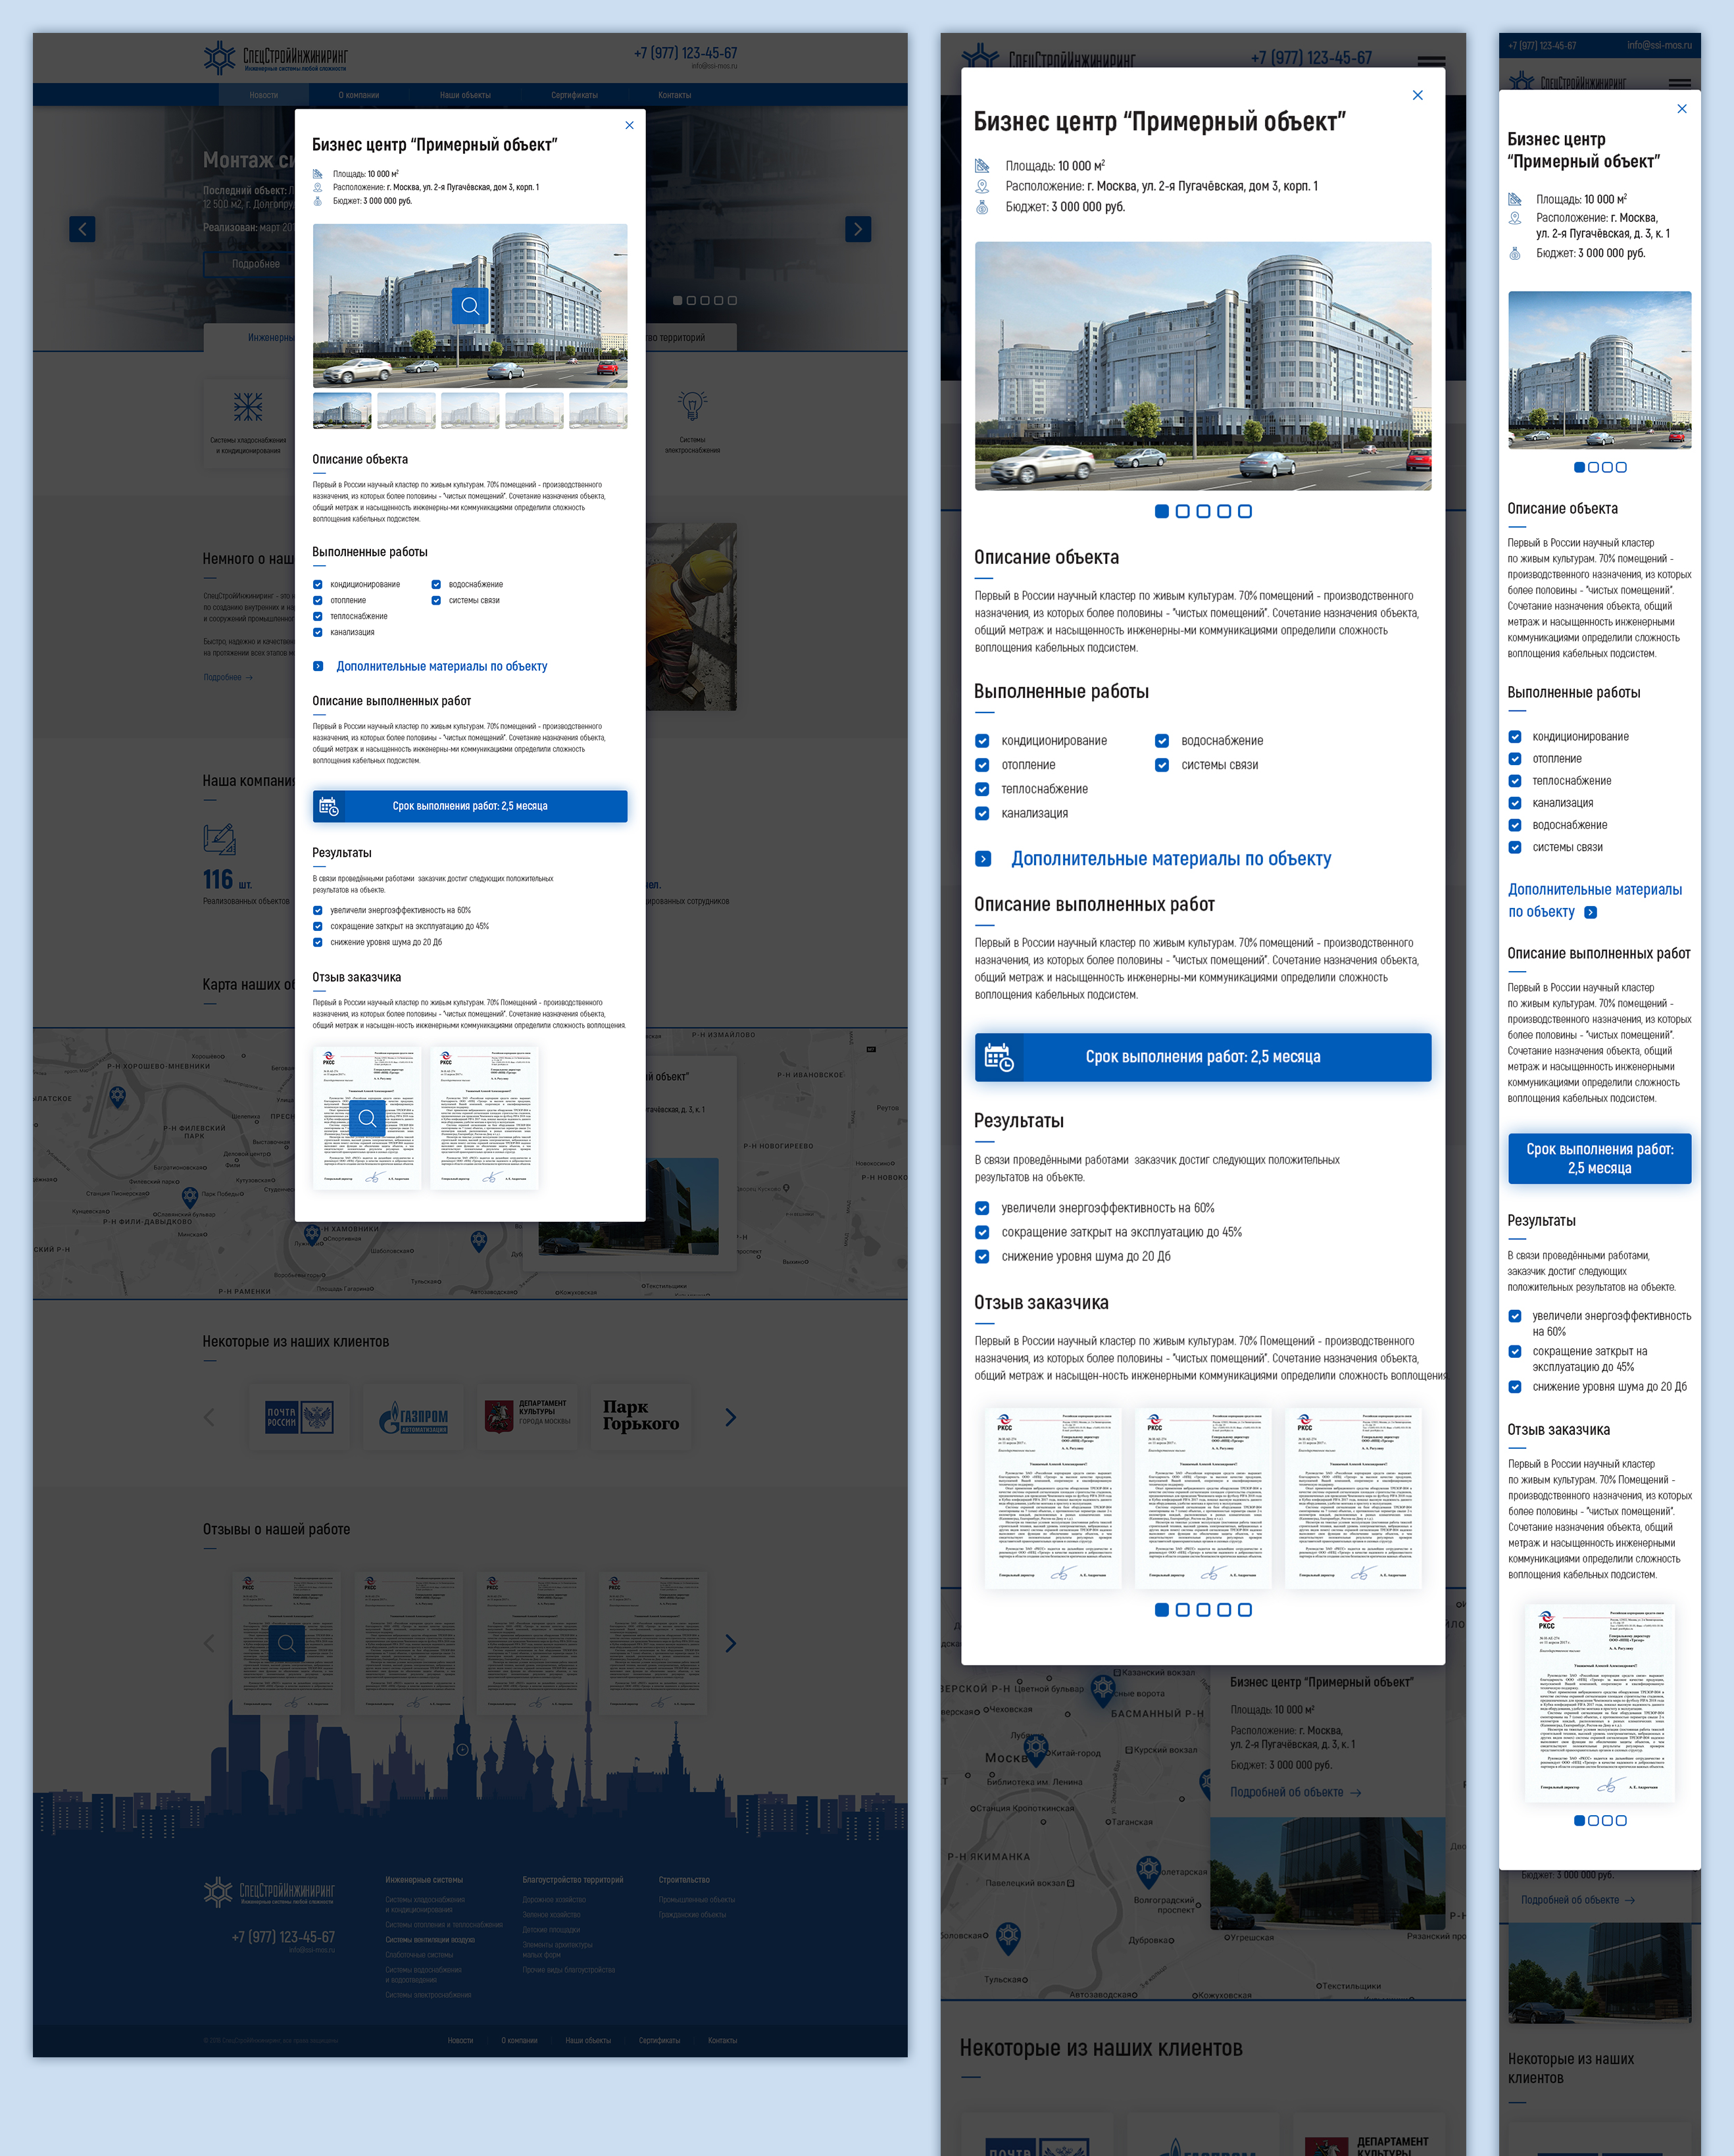The height and width of the screenshot is (2156, 1734).
Task: Show next logos in desktop clients carousel
Action: pos(730,1417)
